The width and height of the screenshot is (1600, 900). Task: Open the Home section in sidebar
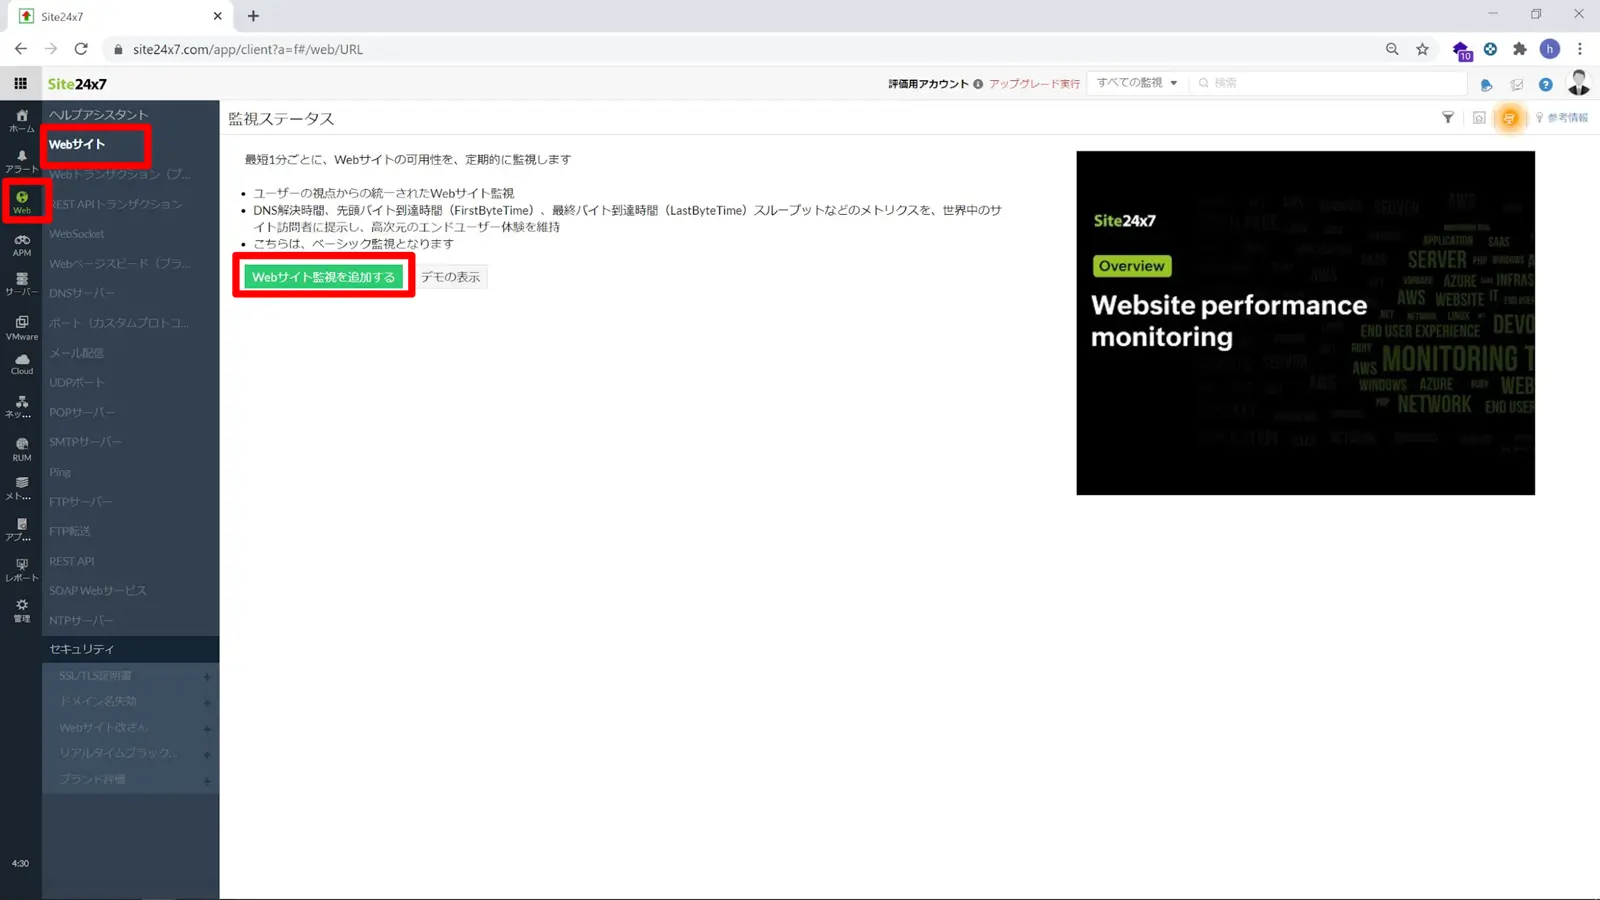pos(21,120)
